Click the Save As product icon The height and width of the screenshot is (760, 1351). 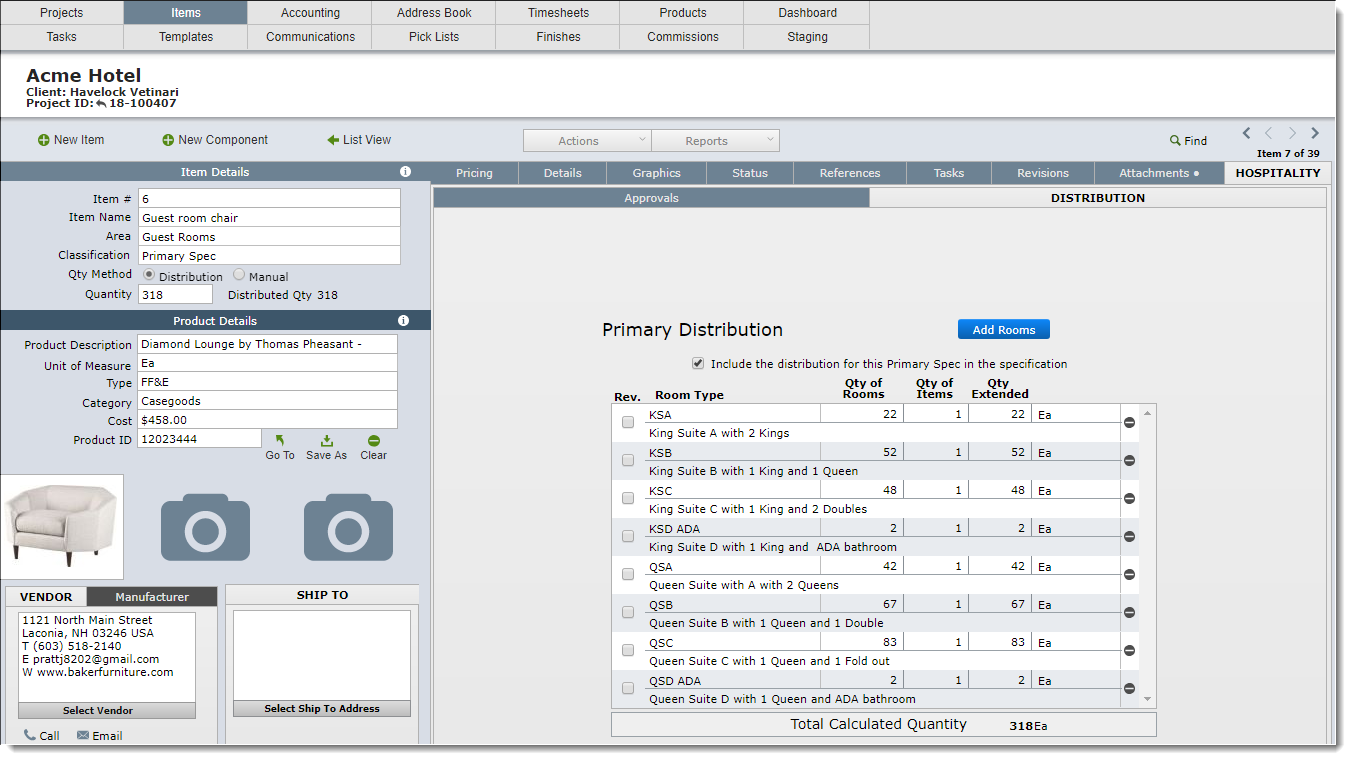(x=326, y=441)
